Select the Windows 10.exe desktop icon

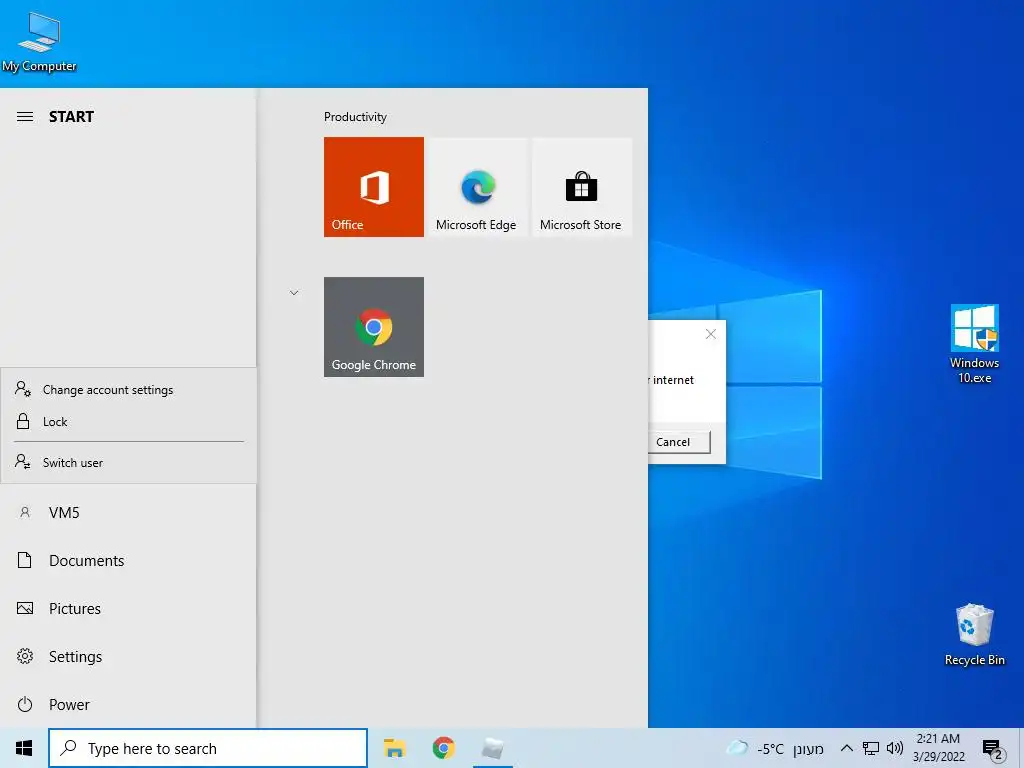coord(974,344)
